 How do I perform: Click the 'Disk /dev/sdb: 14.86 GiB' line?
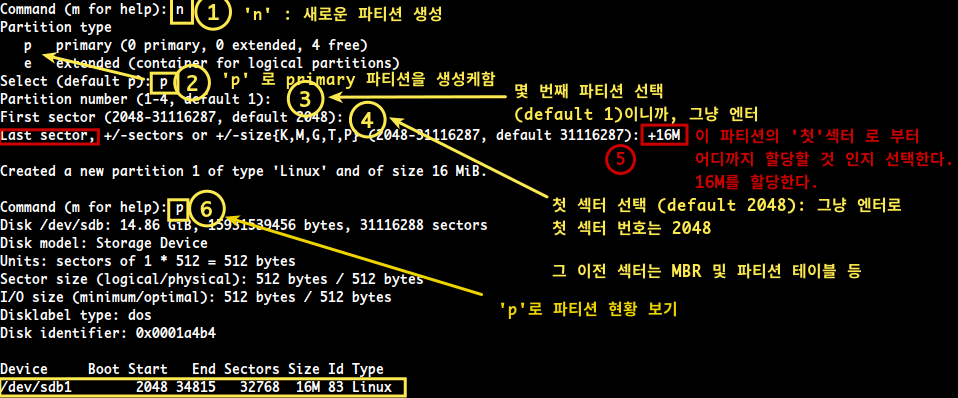tap(244, 225)
